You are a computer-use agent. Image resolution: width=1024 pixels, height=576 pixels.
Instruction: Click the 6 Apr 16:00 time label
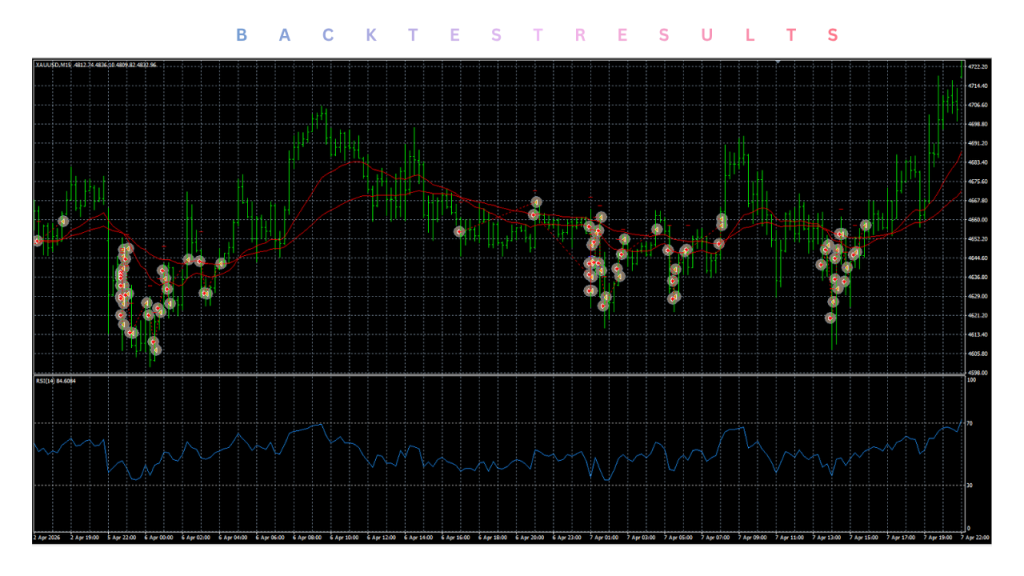(456, 537)
